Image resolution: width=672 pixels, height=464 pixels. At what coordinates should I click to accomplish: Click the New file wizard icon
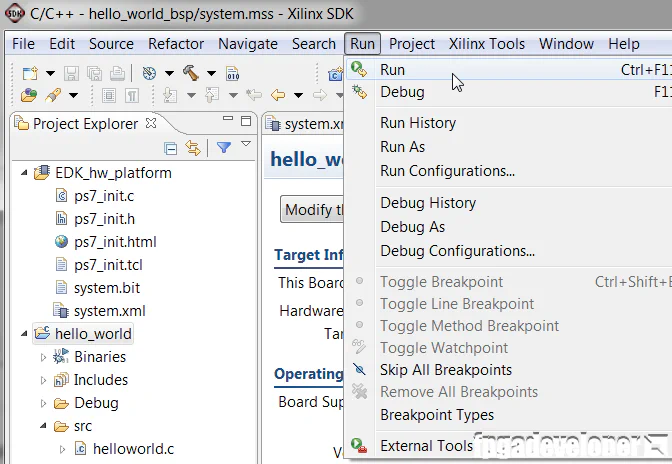[29, 73]
